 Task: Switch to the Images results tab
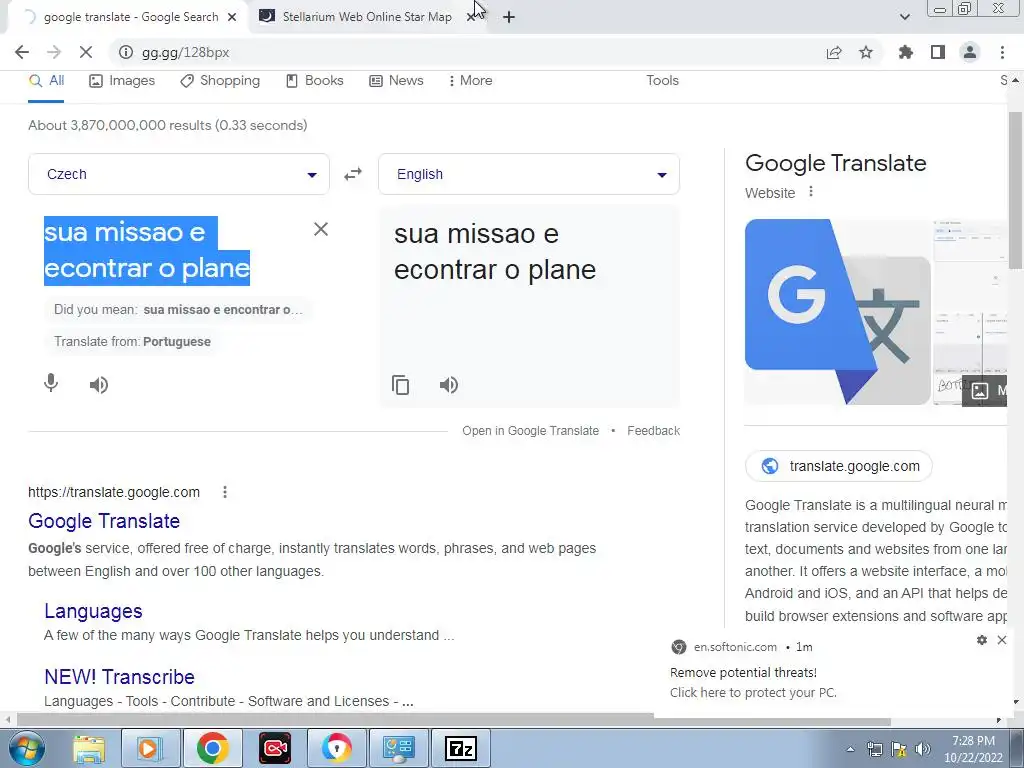[122, 80]
